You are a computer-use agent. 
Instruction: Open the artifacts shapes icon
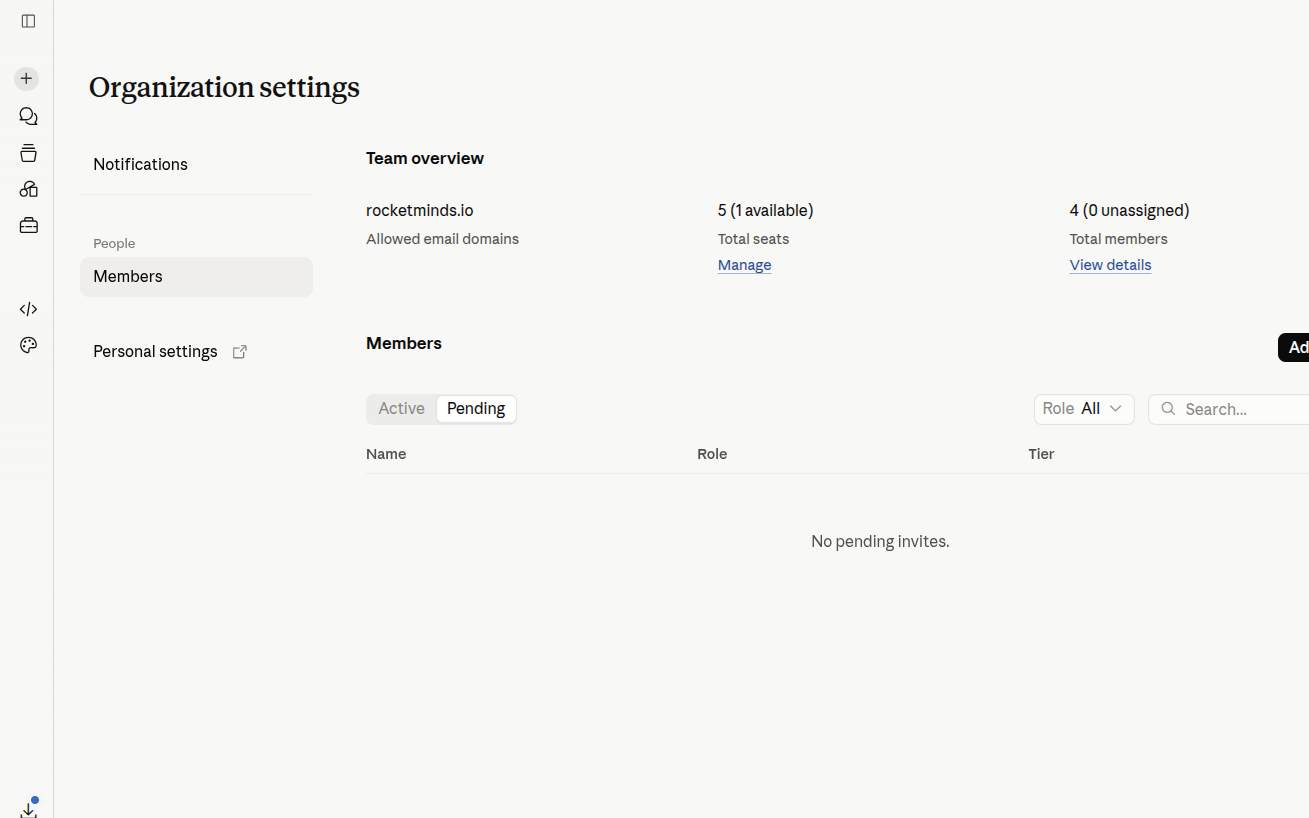pyautogui.click(x=28, y=189)
